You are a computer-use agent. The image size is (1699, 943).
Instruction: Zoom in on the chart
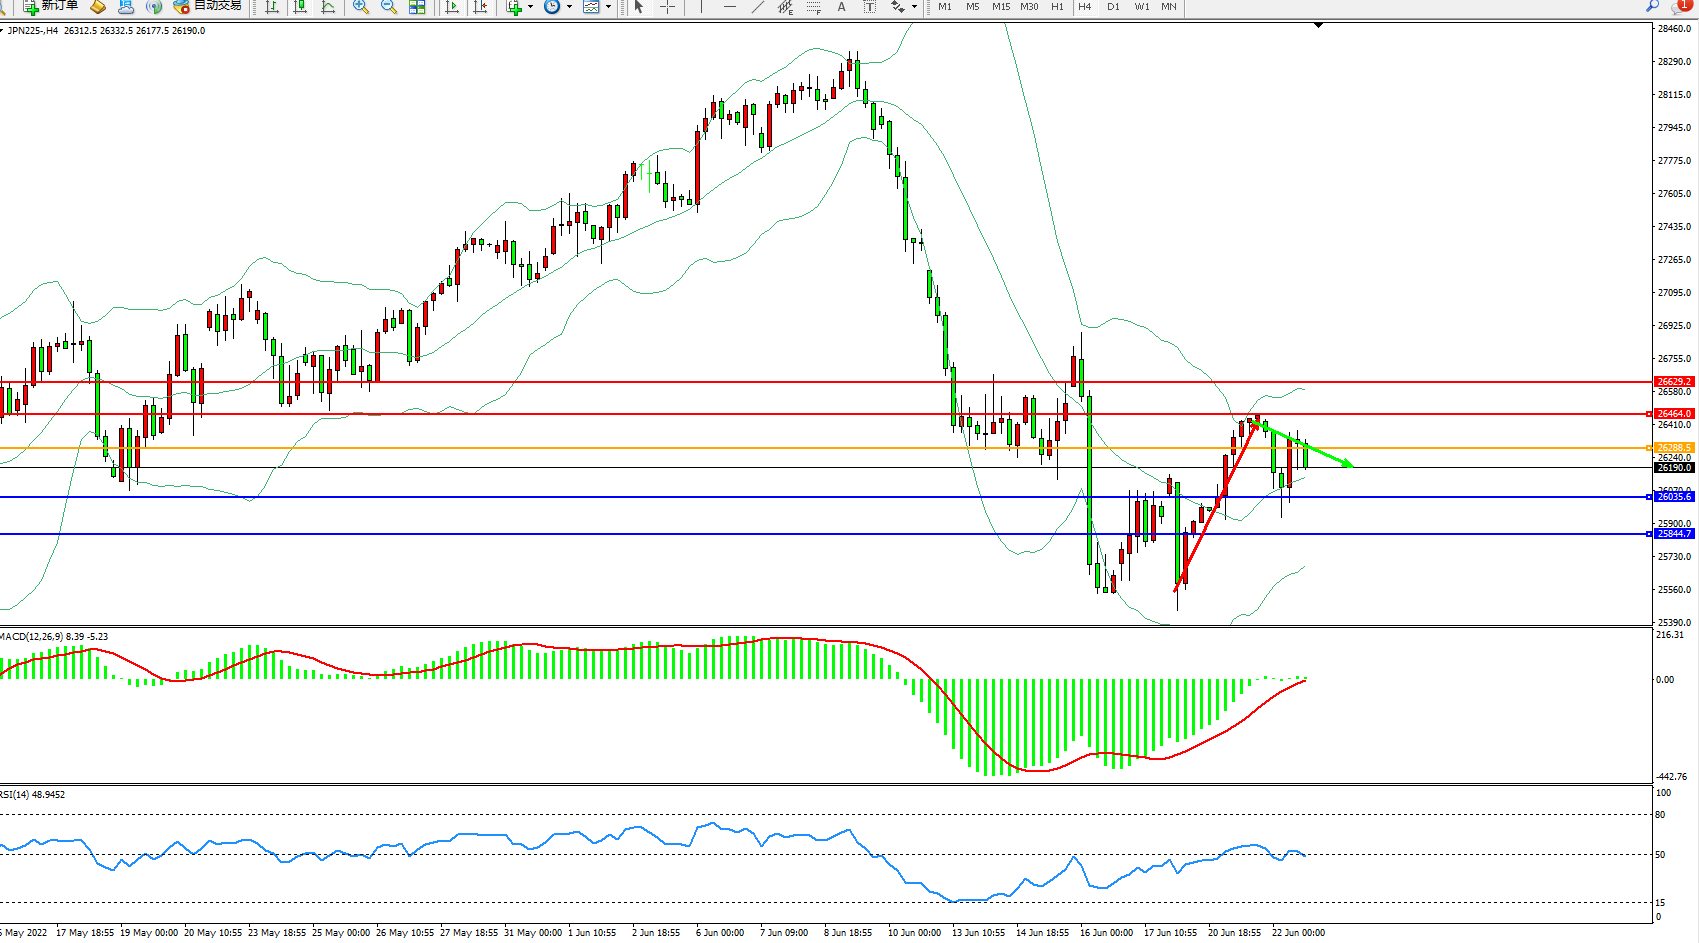pyautogui.click(x=361, y=7)
